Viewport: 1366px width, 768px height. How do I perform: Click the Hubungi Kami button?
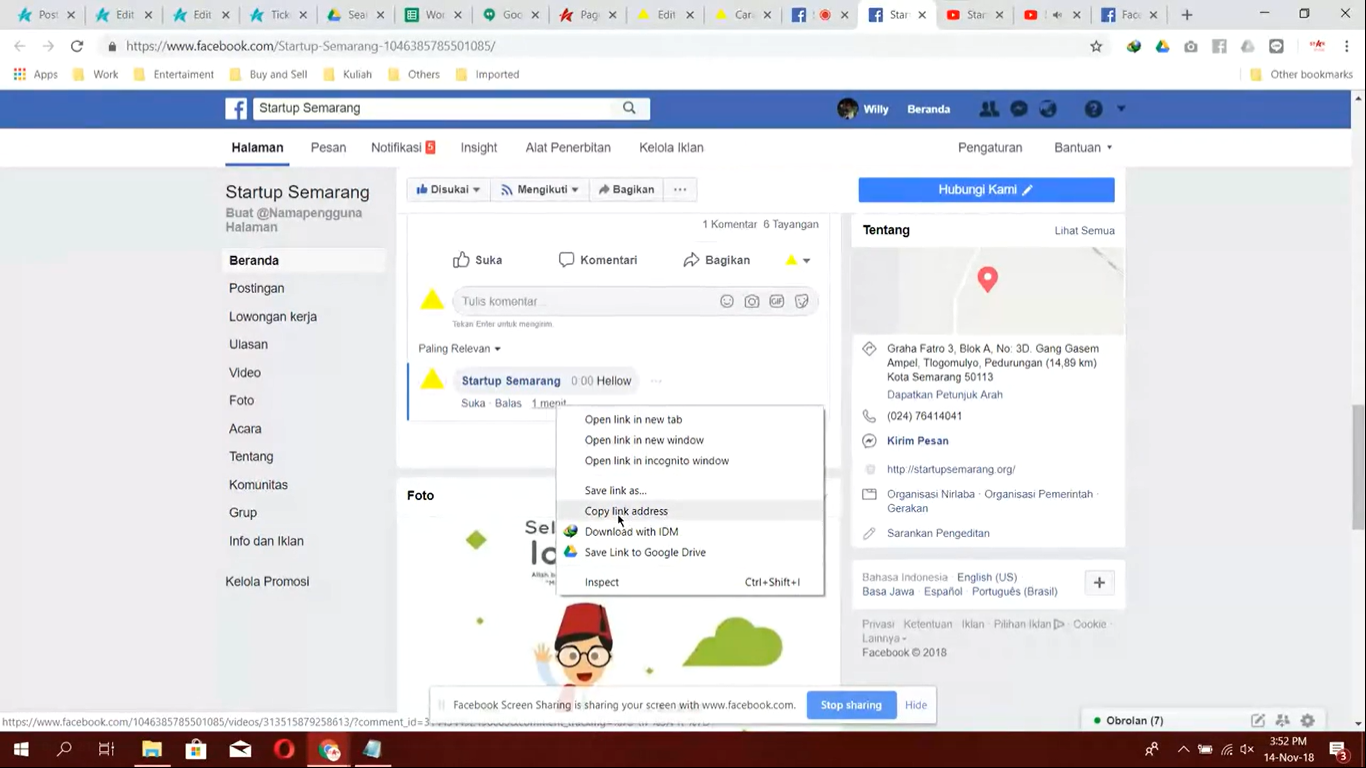pyautogui.click(x=986, y=190)
